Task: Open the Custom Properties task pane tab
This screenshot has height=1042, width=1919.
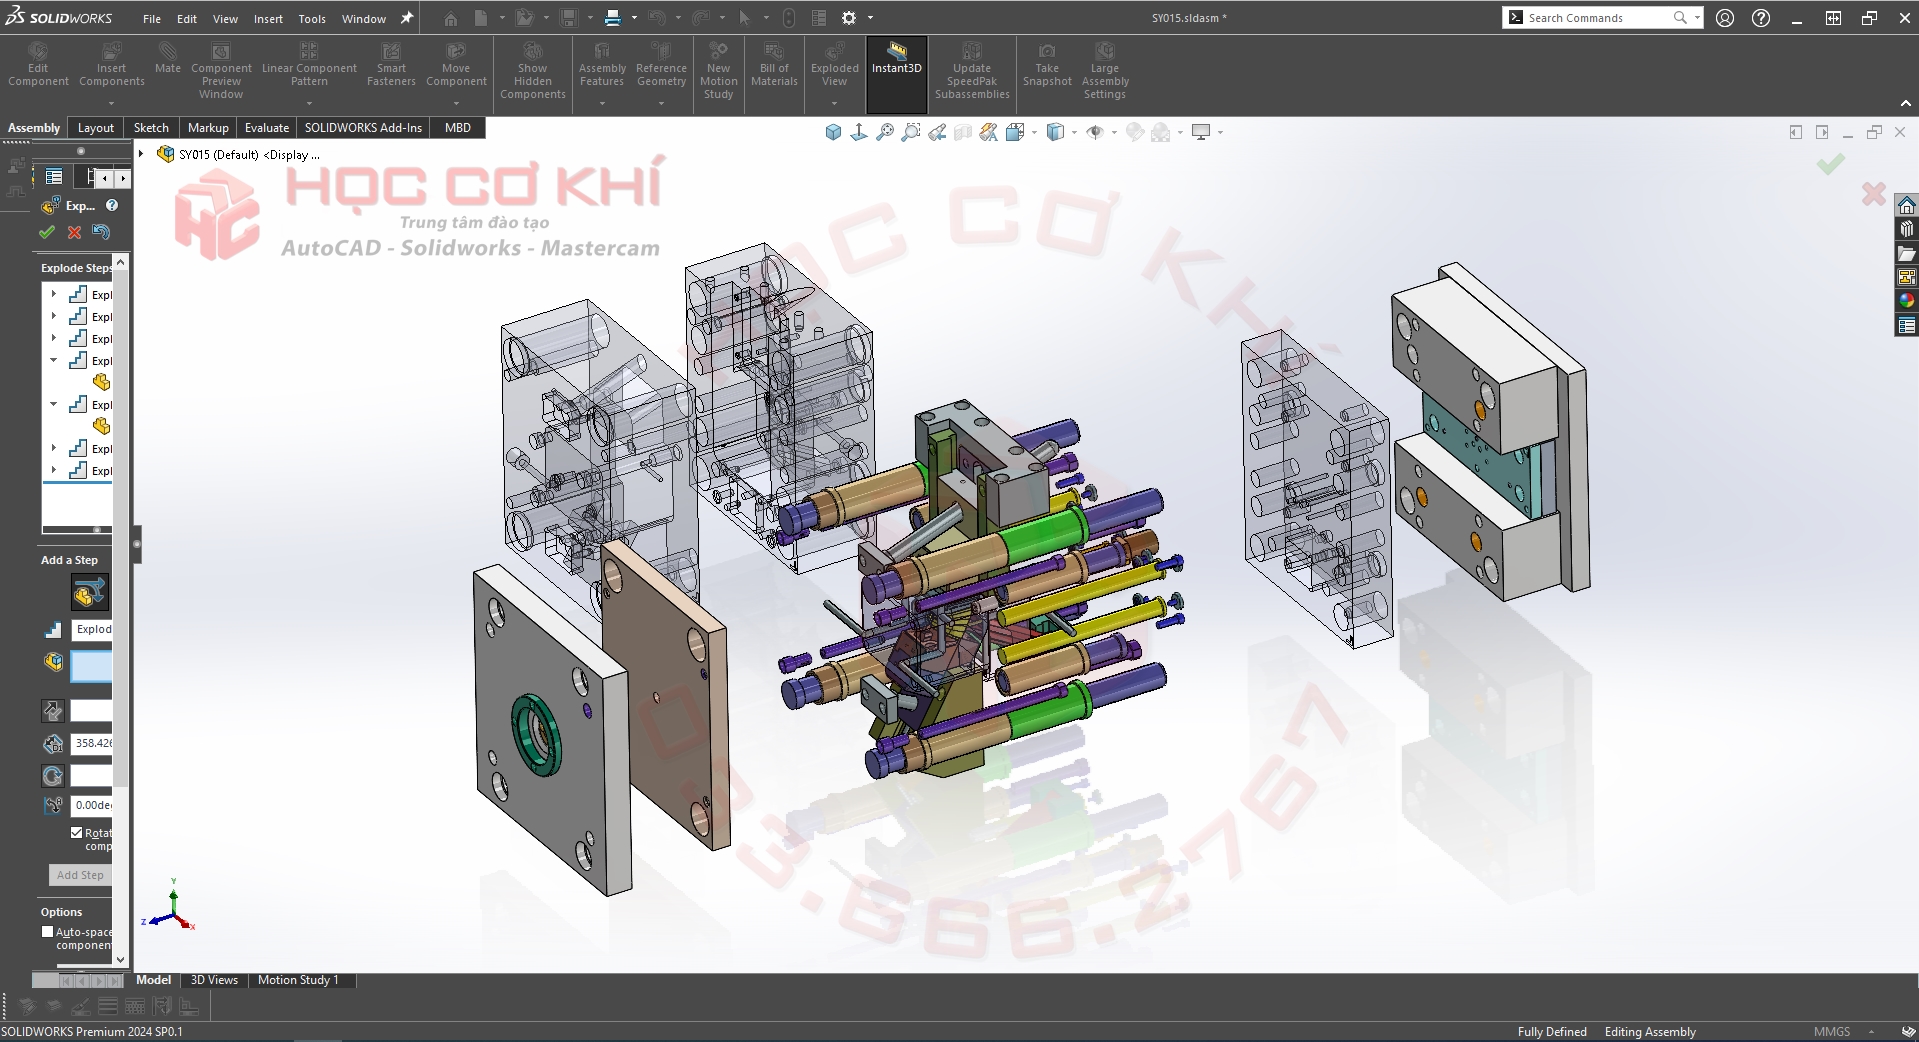Action: (1906, 325)
